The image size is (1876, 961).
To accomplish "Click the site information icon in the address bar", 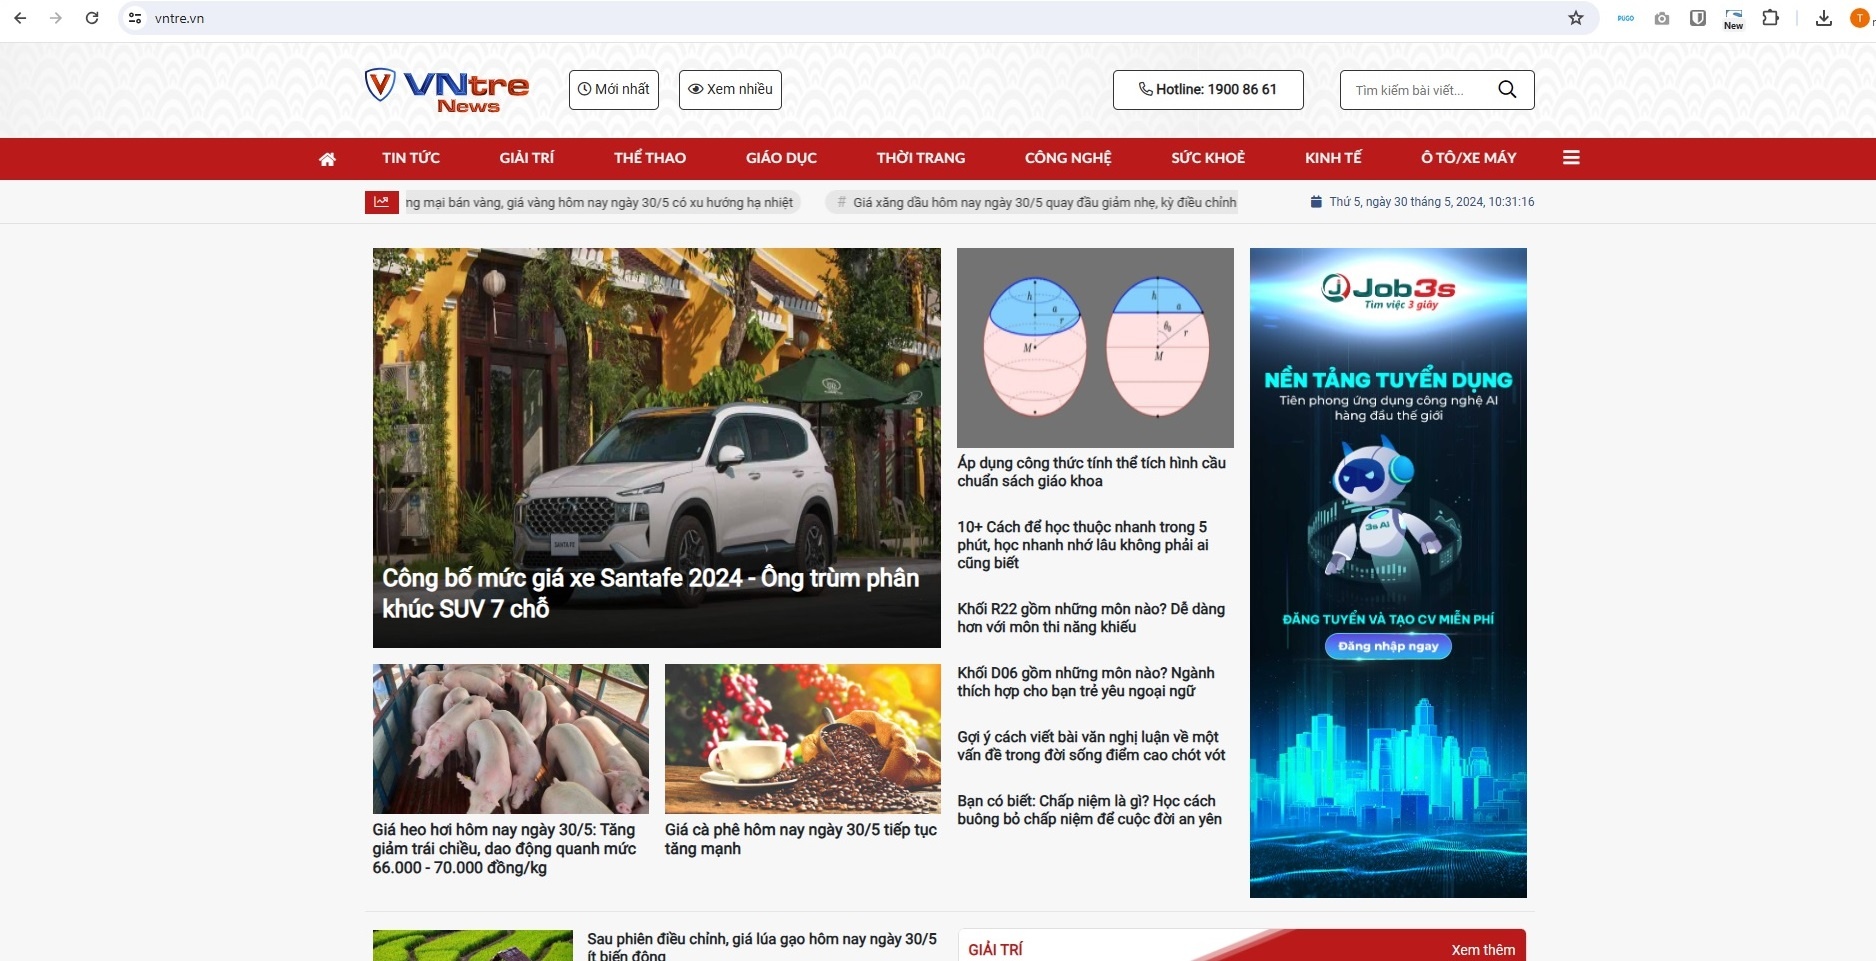I will point(135,18).
